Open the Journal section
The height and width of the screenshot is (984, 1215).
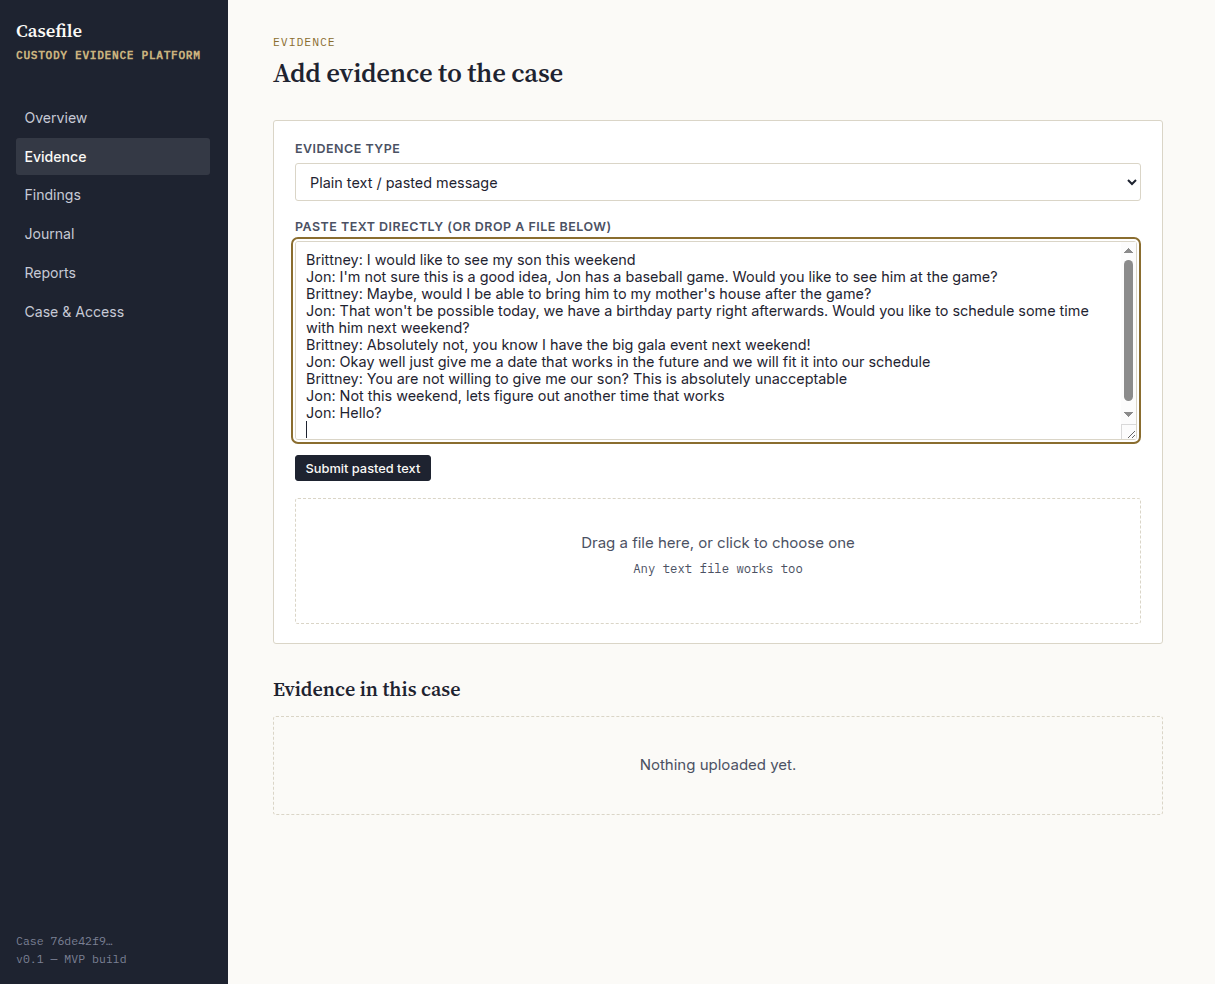point(113,234)
